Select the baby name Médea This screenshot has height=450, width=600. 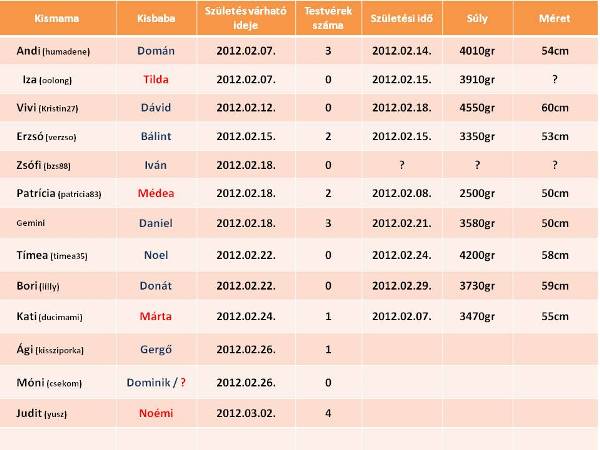(x=155, y=191)
